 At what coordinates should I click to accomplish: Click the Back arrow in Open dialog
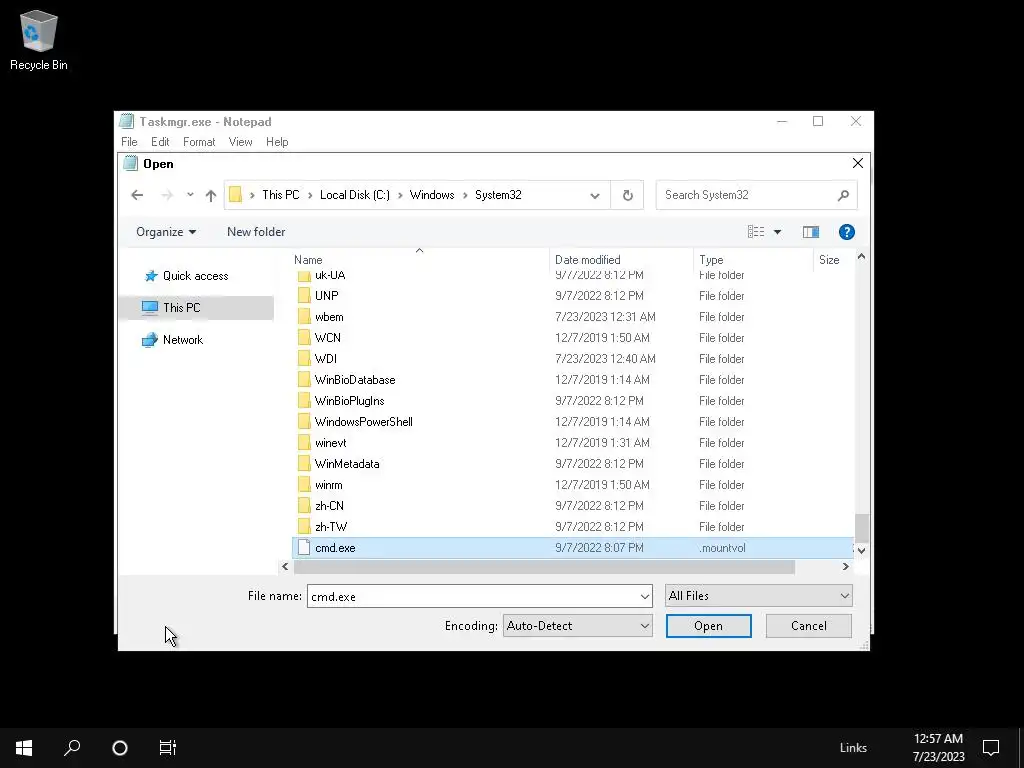tap(137, 195)
